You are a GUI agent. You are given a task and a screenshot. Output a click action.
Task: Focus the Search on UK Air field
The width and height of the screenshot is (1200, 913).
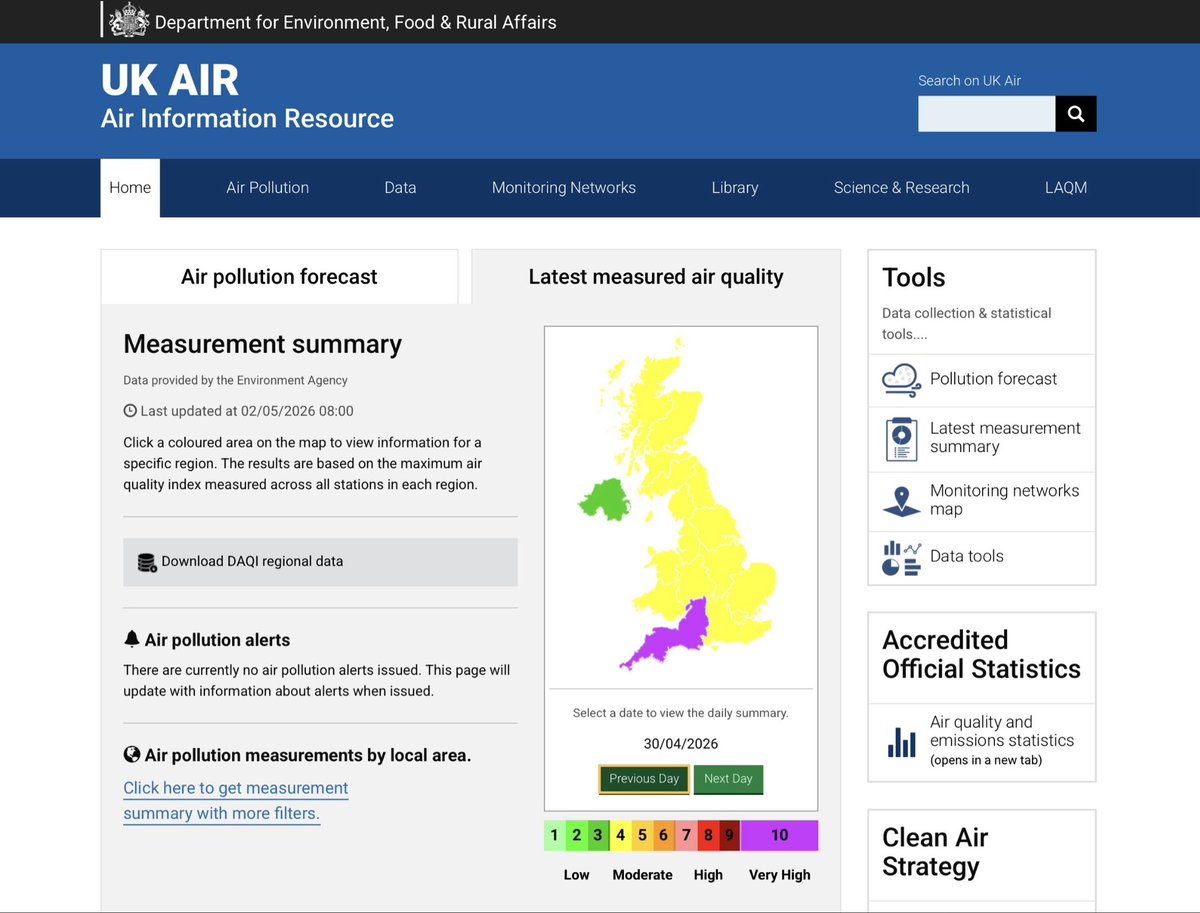[x=987, y=114]
